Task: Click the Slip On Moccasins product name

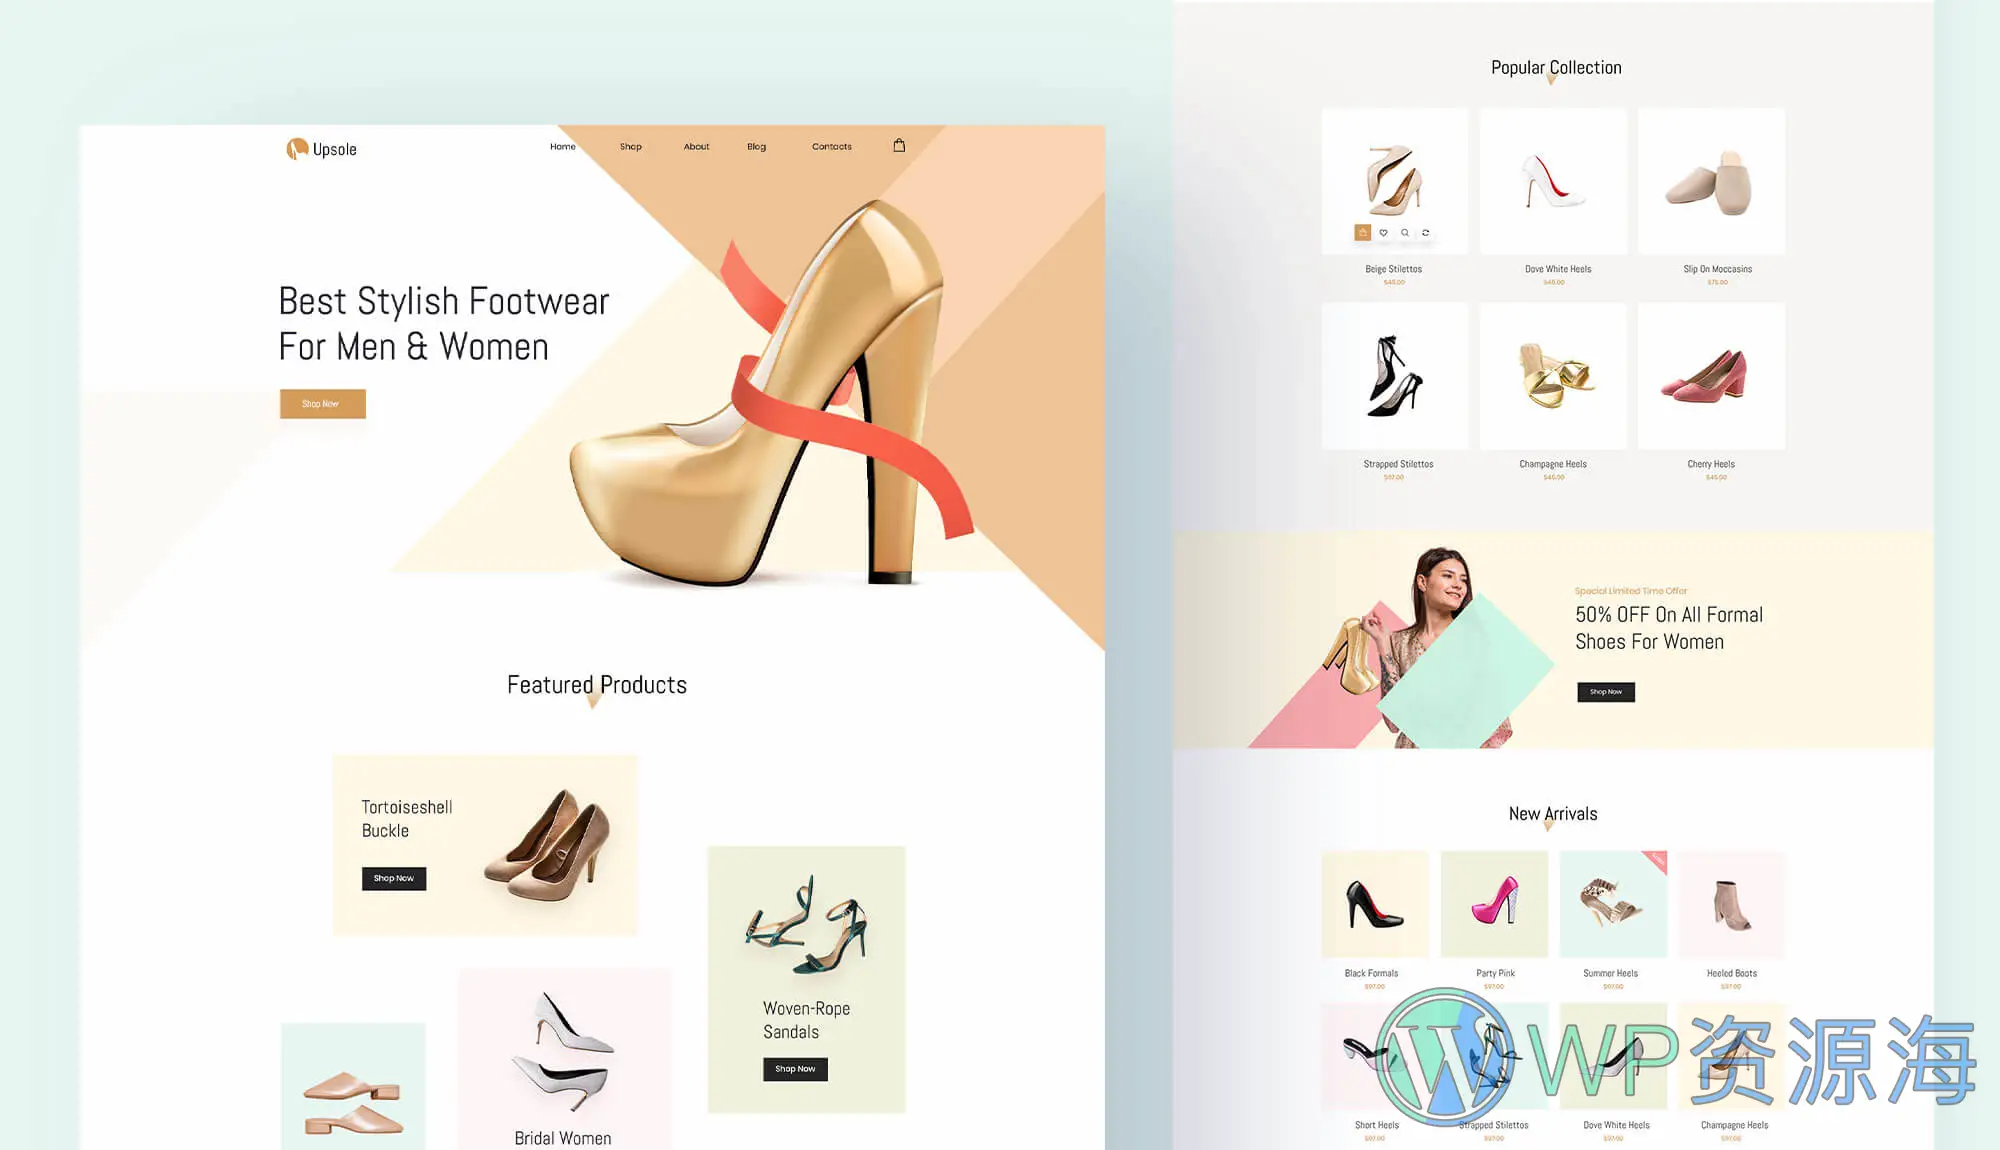Action: [1717, 269]
